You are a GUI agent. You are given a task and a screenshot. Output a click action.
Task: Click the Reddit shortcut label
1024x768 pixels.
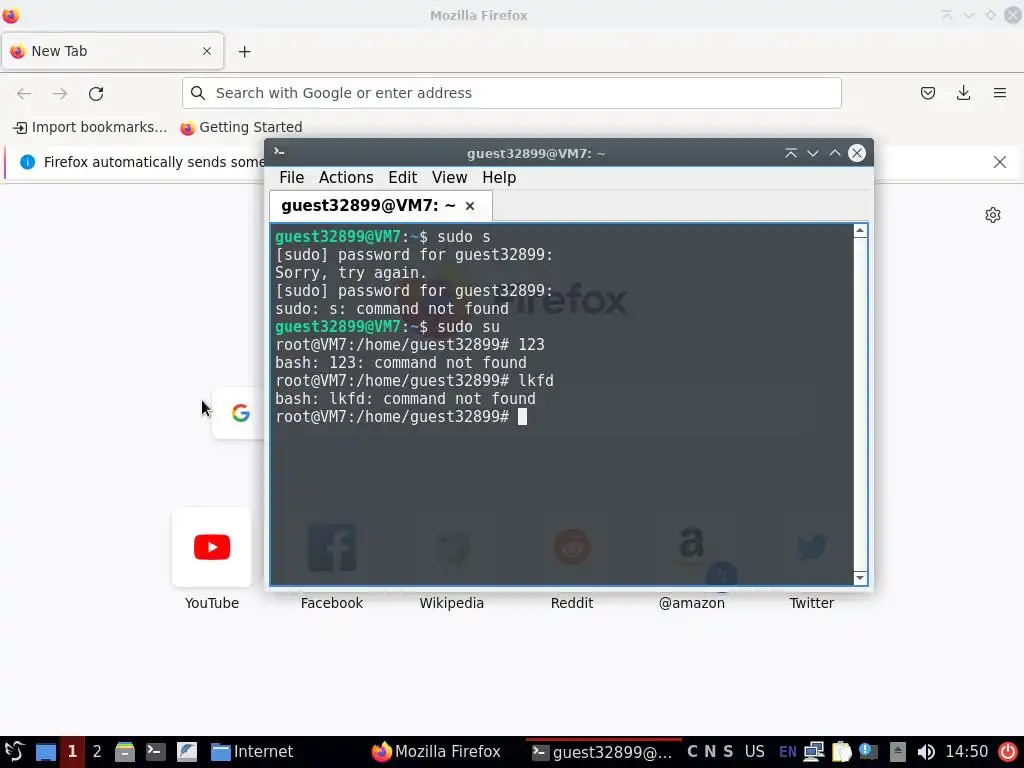pyautogui.click(x=571, y=603)
